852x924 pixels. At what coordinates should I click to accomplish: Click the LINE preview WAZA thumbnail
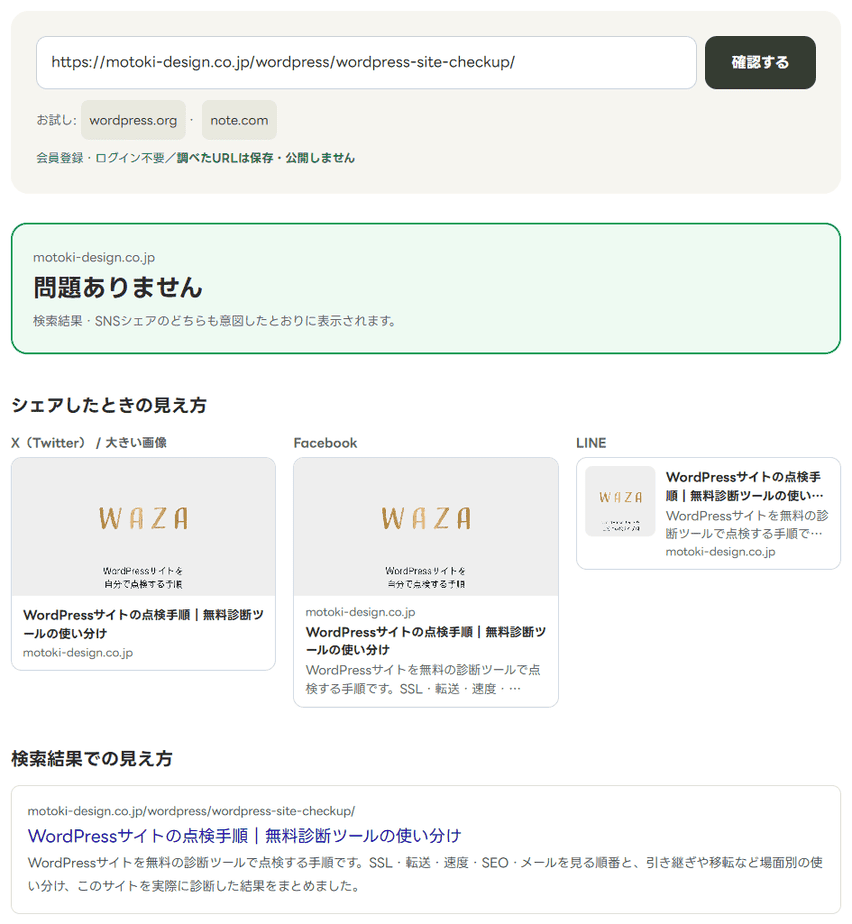pos(620,501)
